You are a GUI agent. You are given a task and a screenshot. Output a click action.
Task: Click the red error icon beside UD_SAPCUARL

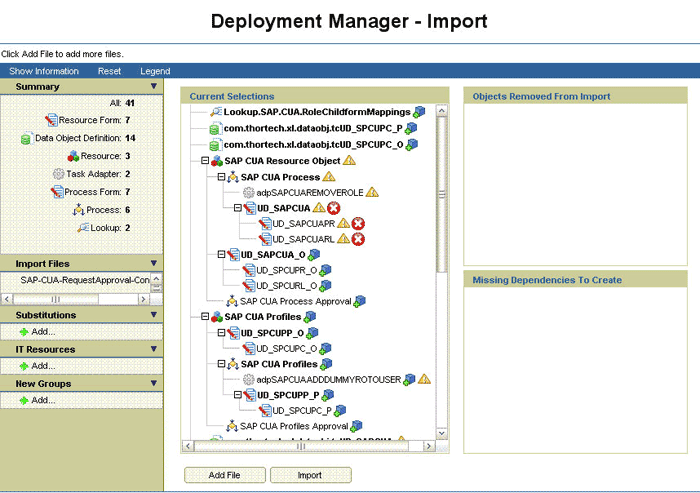pos(358,239)
